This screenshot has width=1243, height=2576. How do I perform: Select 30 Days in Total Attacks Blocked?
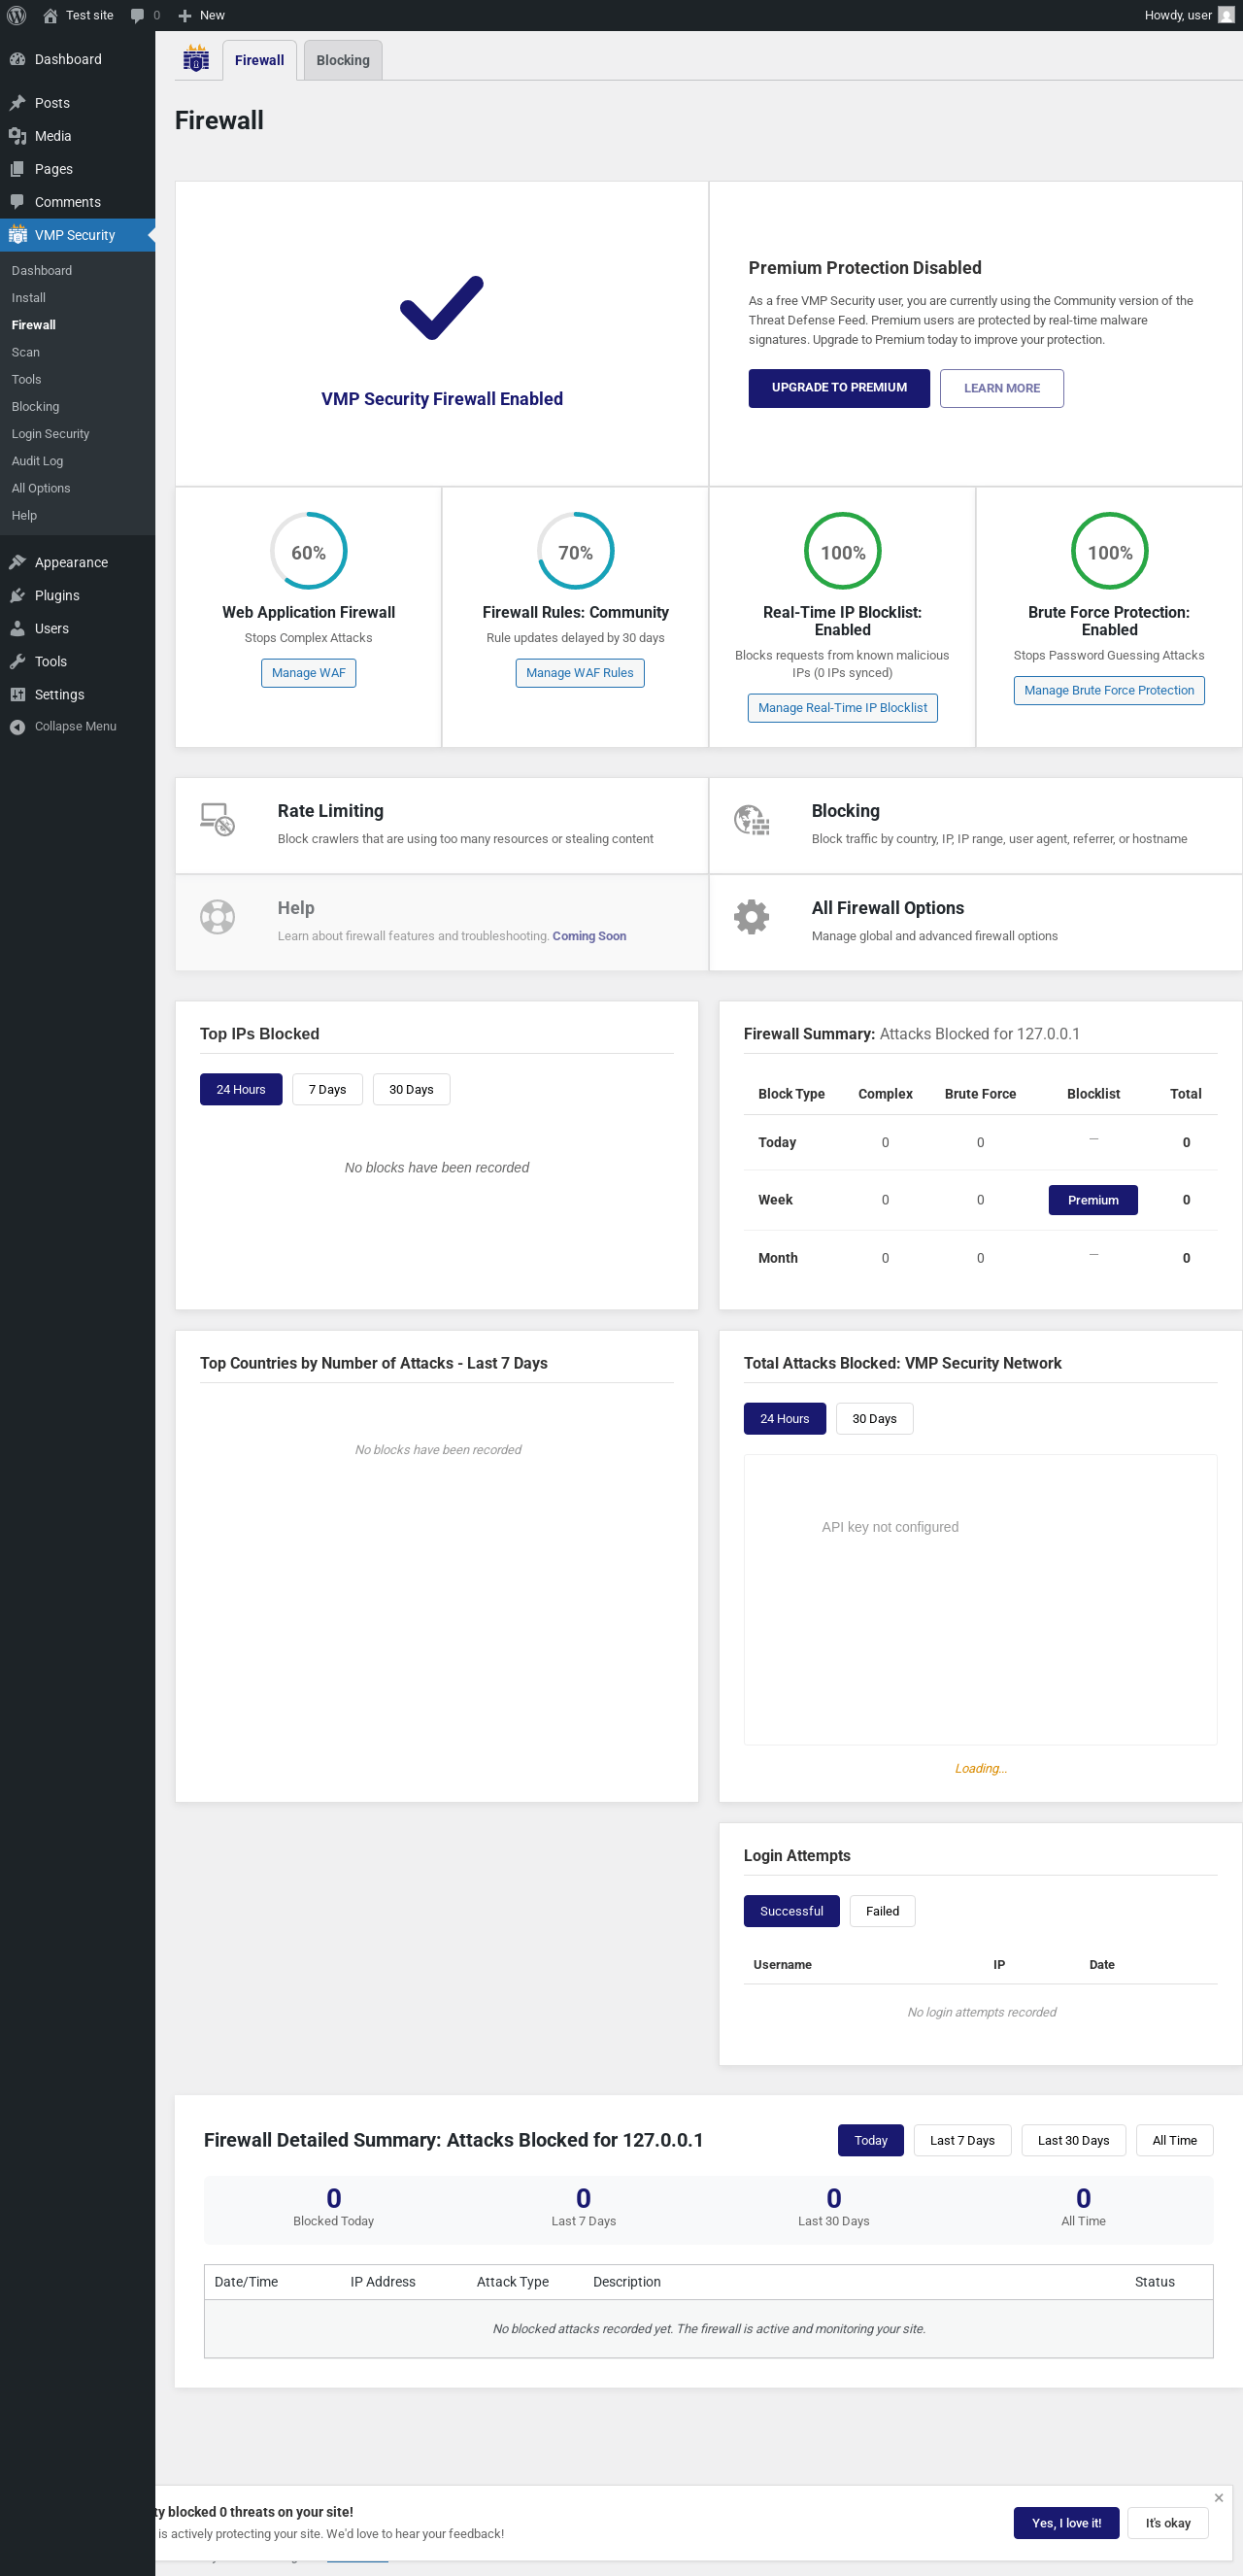pyautogui.click(x=874, y=1418)
